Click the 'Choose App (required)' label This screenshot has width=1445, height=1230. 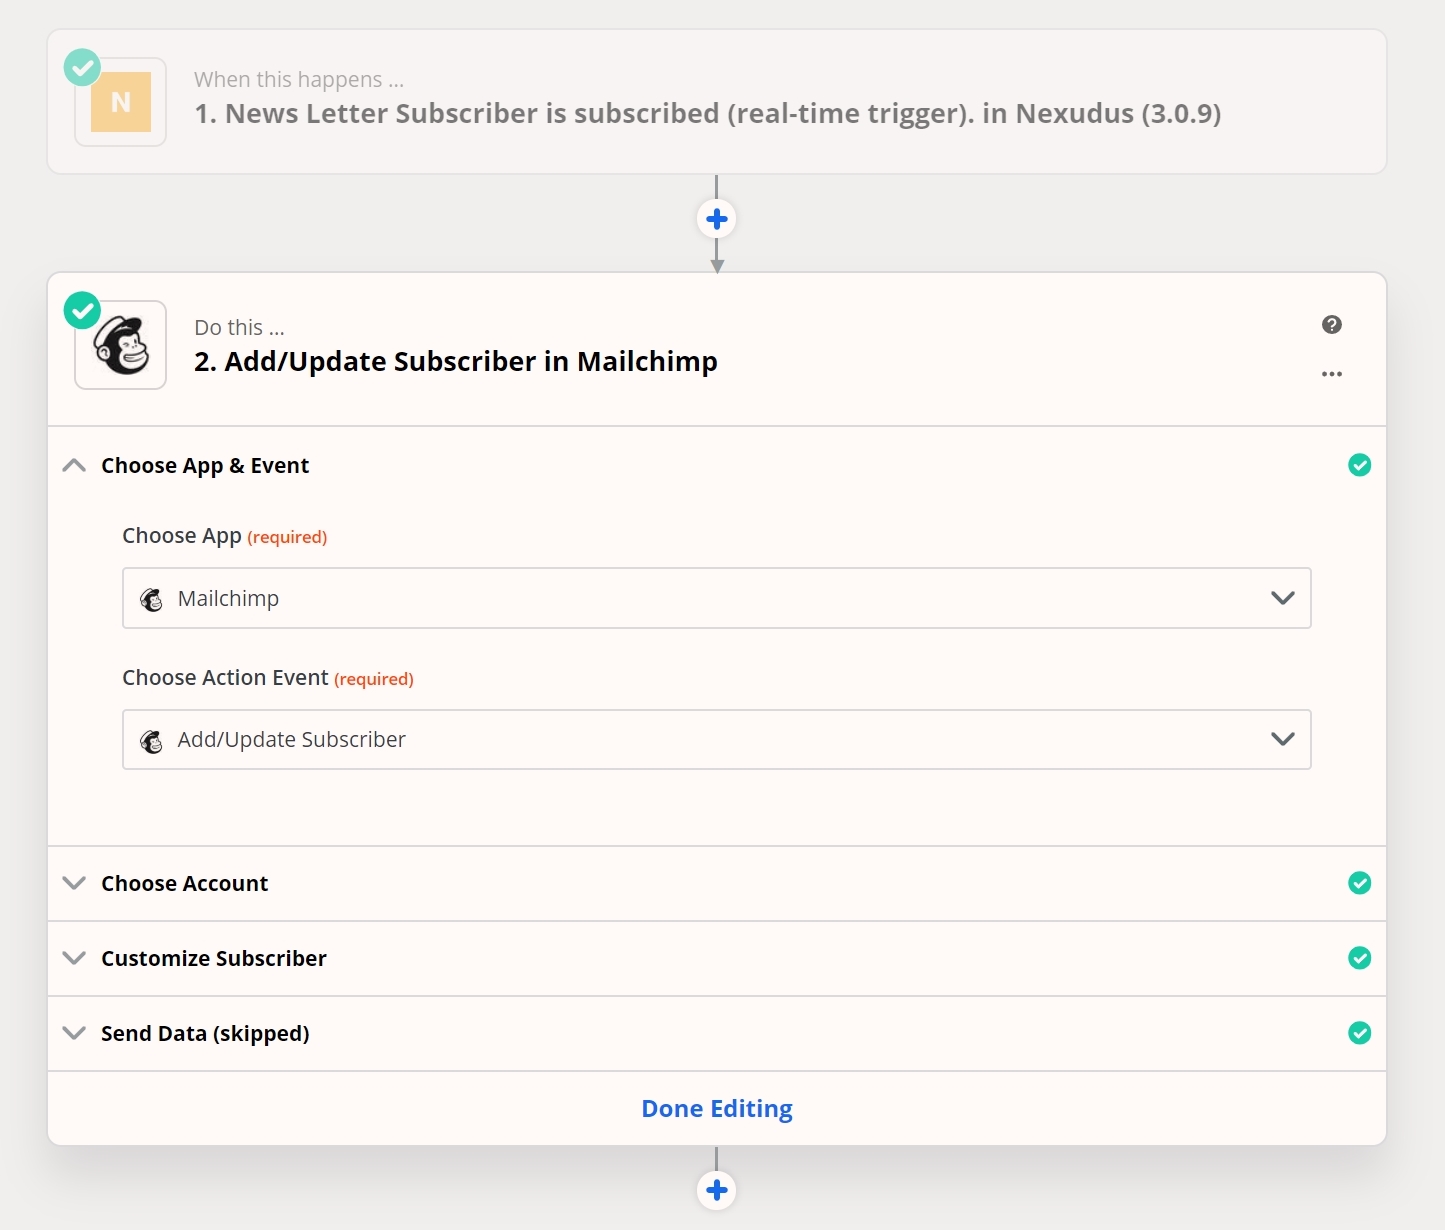click(225, 536)
